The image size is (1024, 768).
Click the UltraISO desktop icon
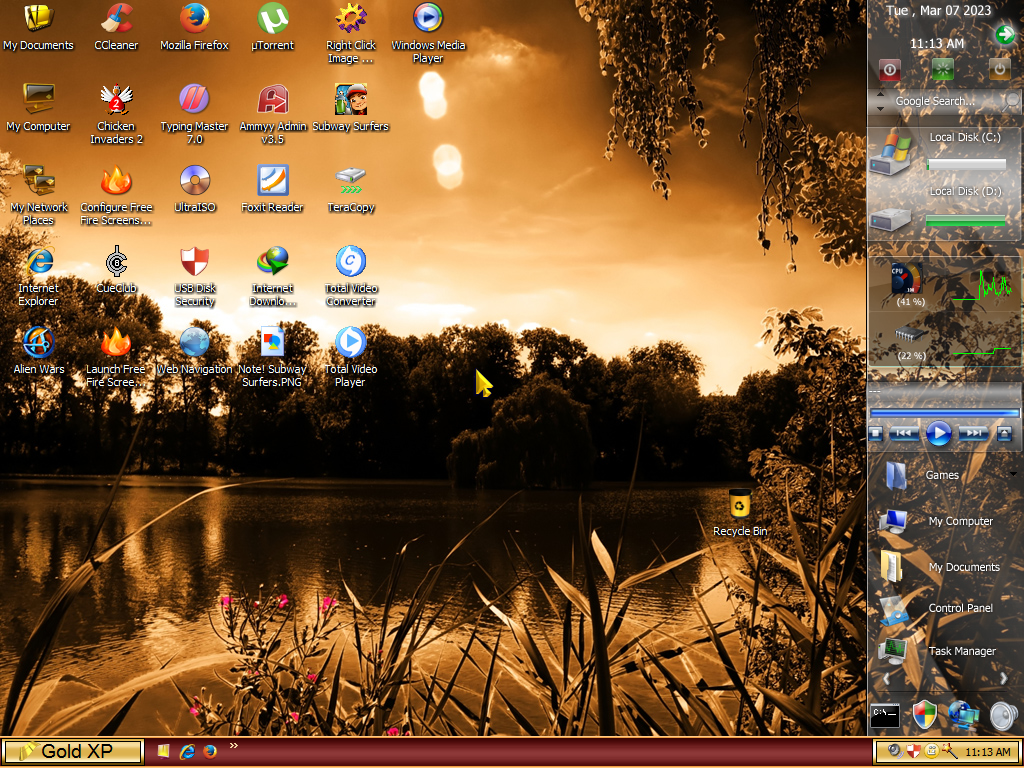click(194, 181)
